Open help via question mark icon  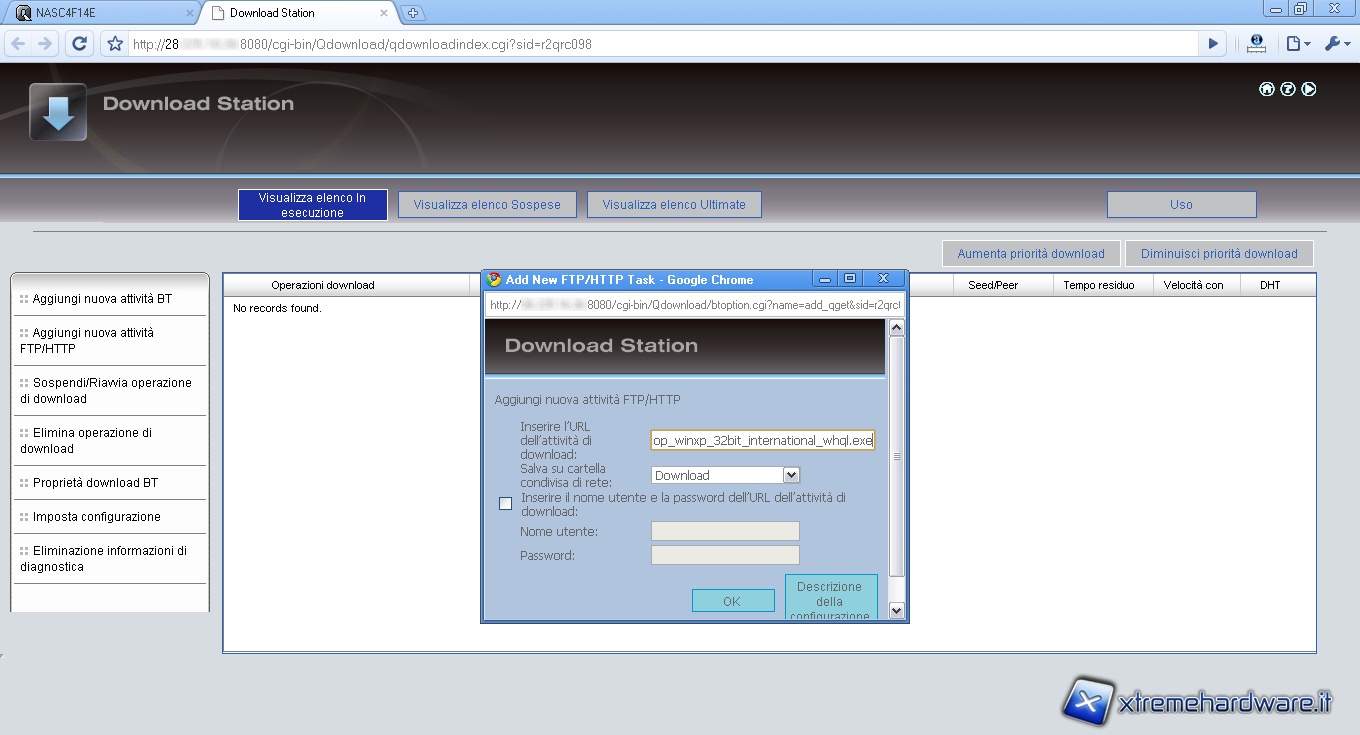tap(1288, 89)
